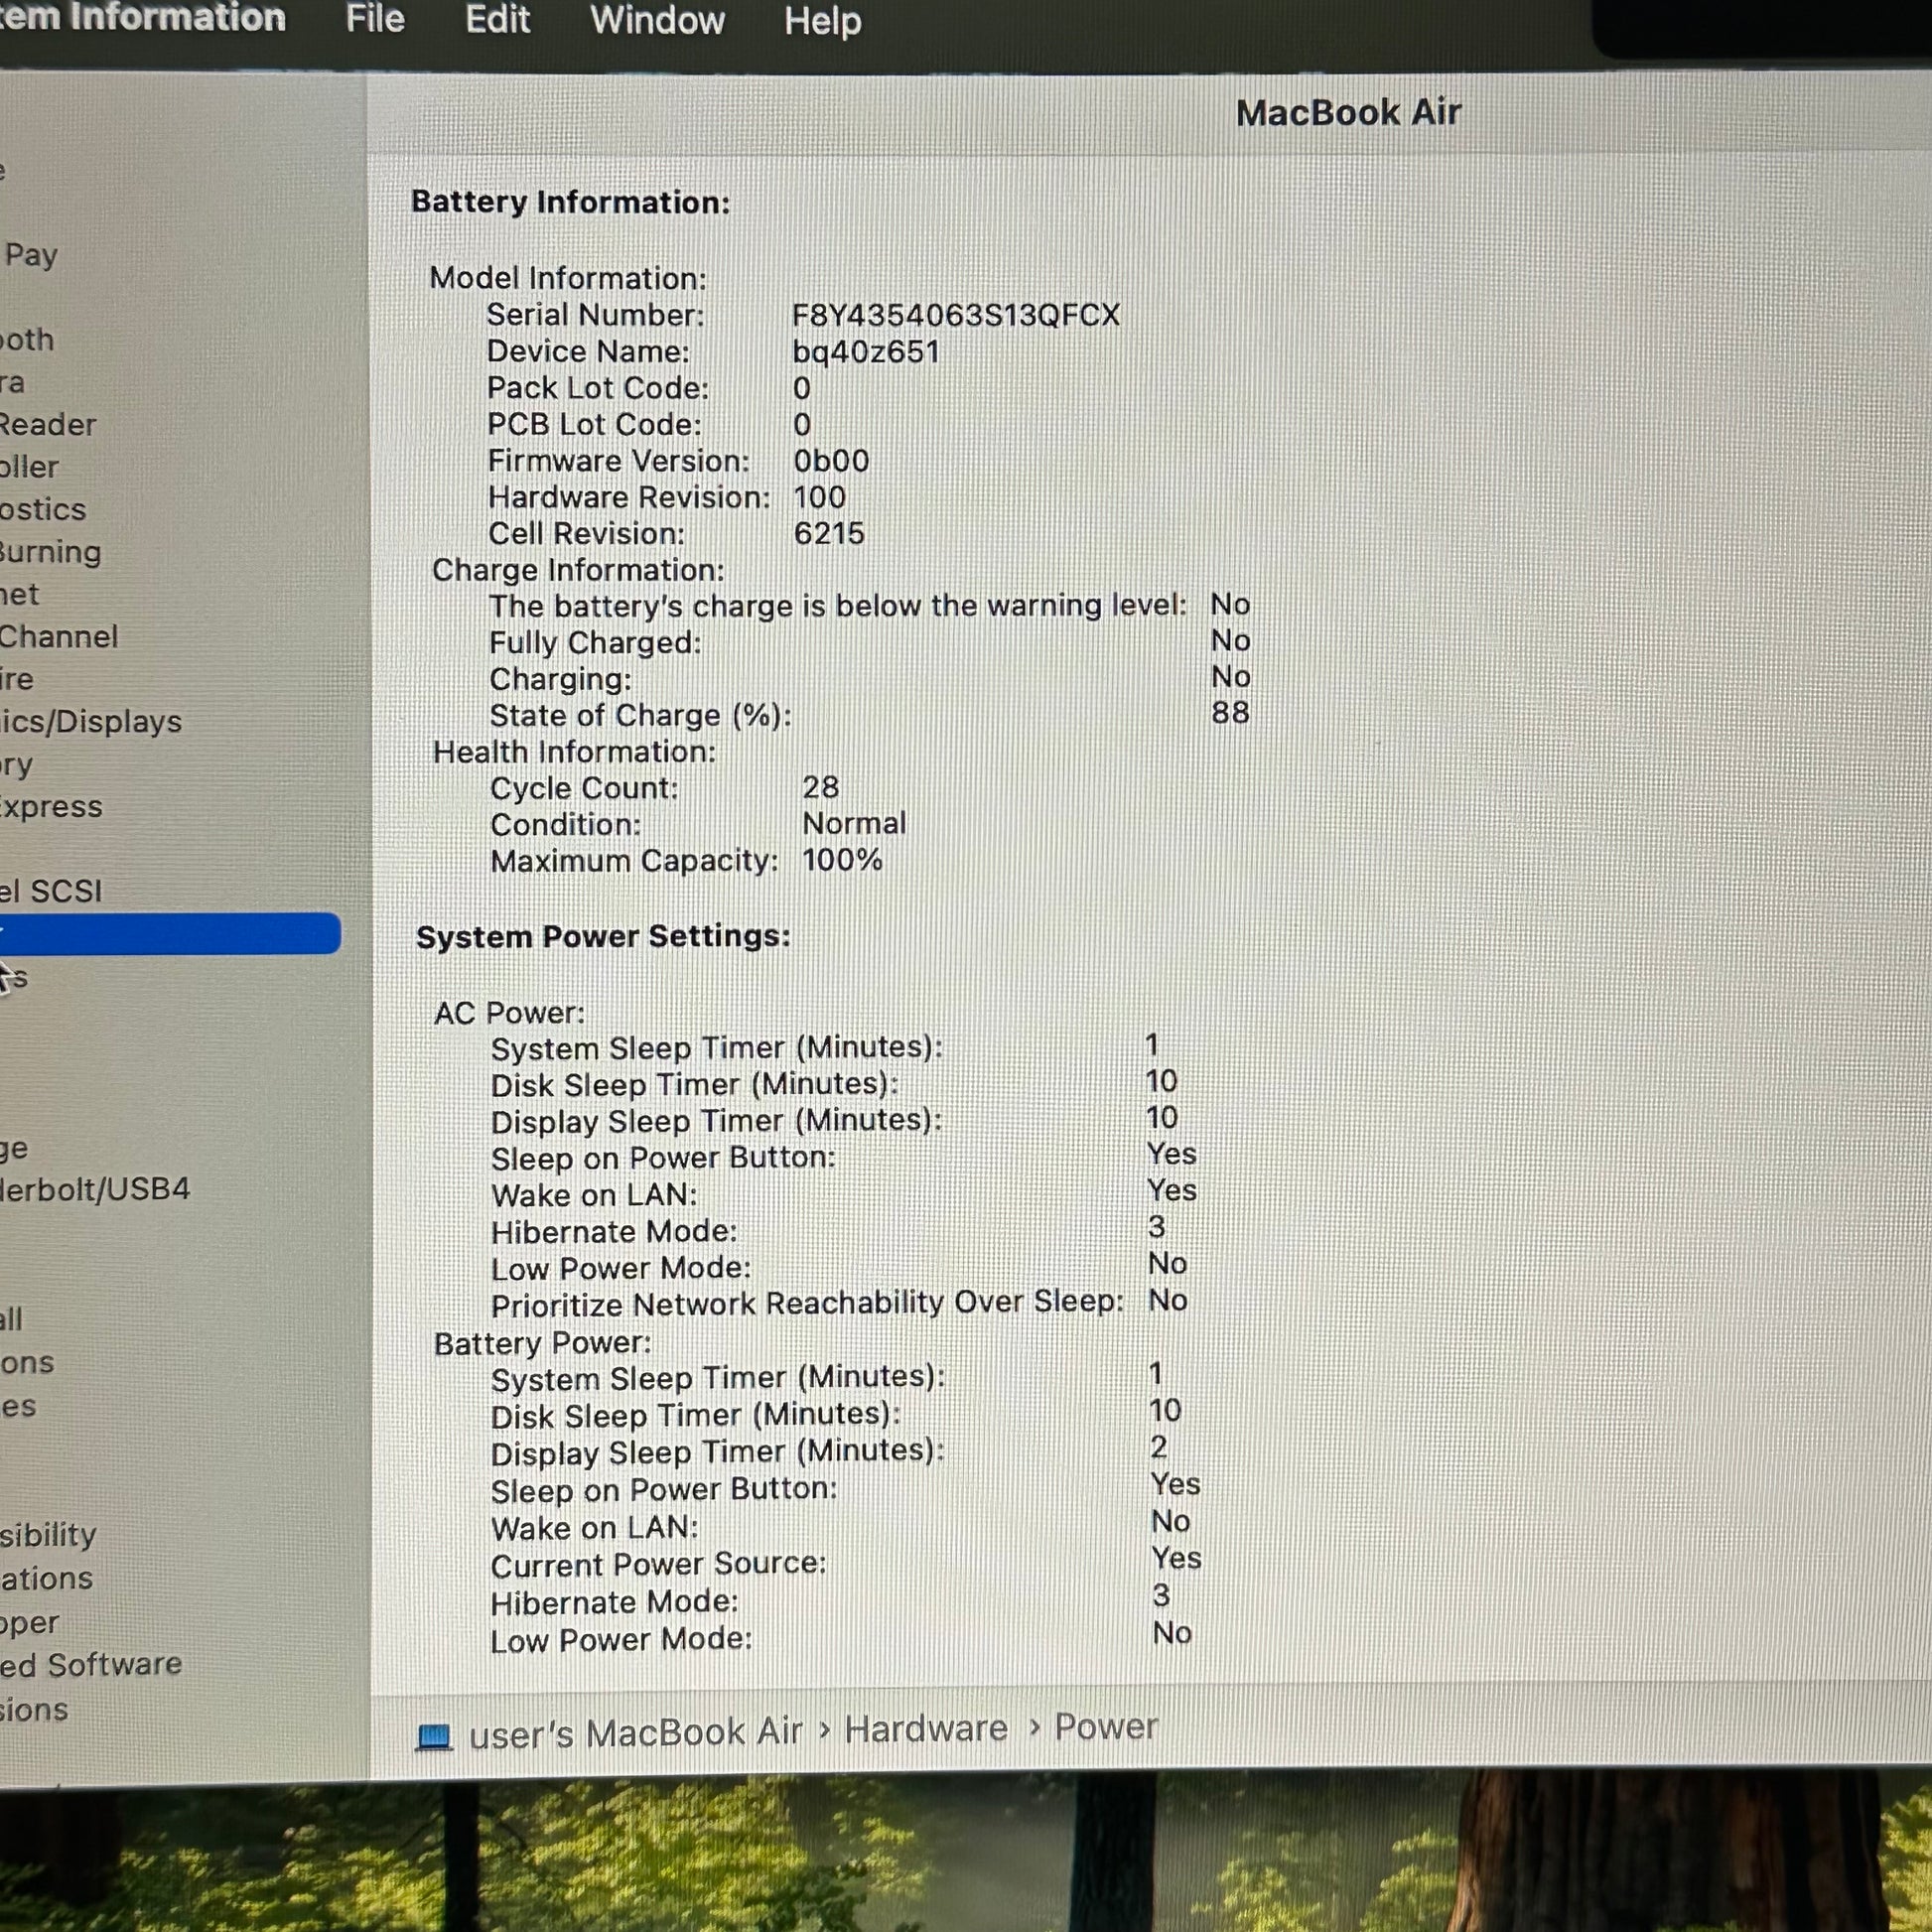This screenshot has height=1932, width=1932.
Task: Click the State of Charge value 88
Action: click(x=1230, y=712)
